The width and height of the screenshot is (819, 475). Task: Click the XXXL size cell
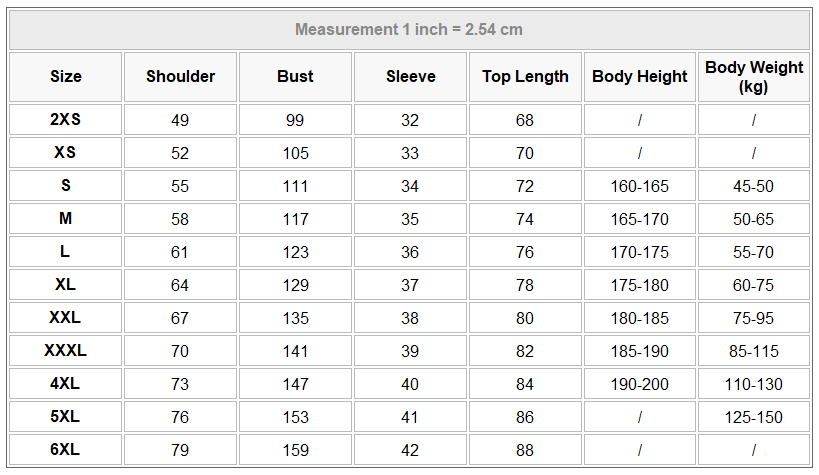66,351
